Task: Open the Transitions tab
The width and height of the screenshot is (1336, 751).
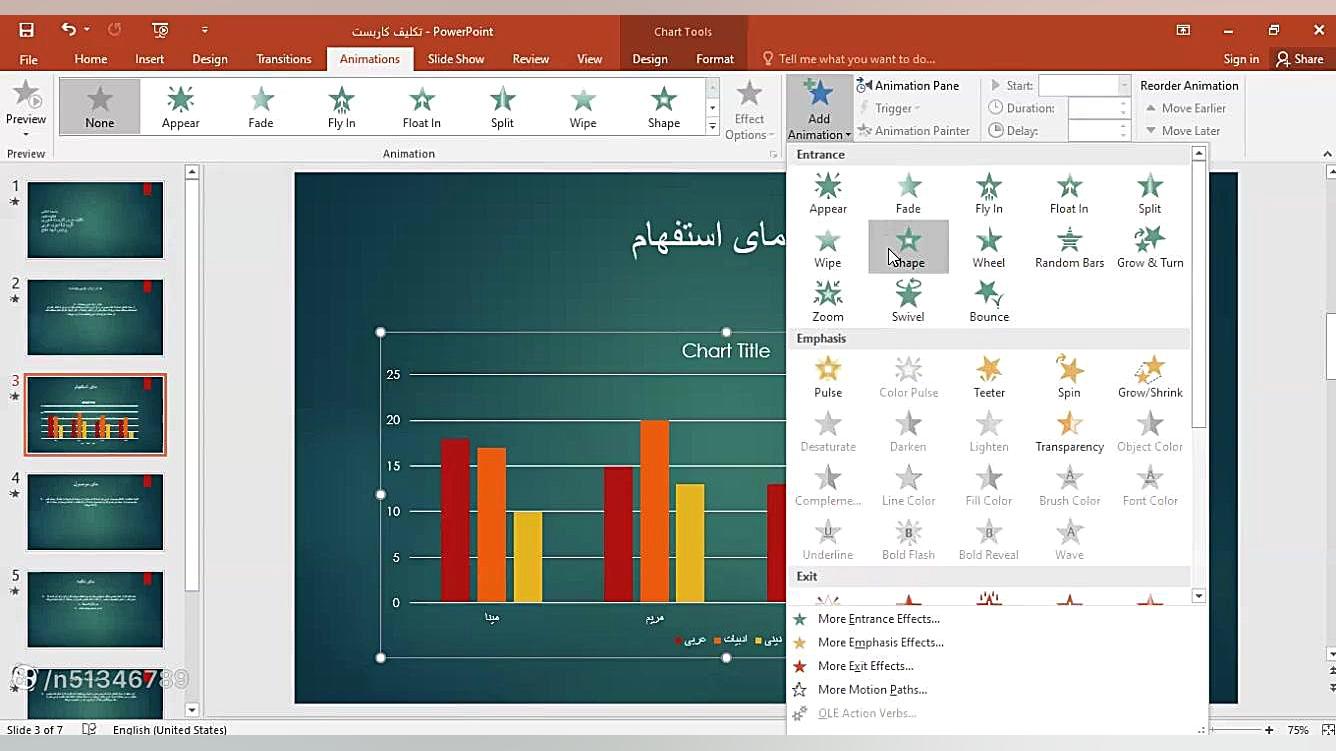Action: (x=284, y=59)
